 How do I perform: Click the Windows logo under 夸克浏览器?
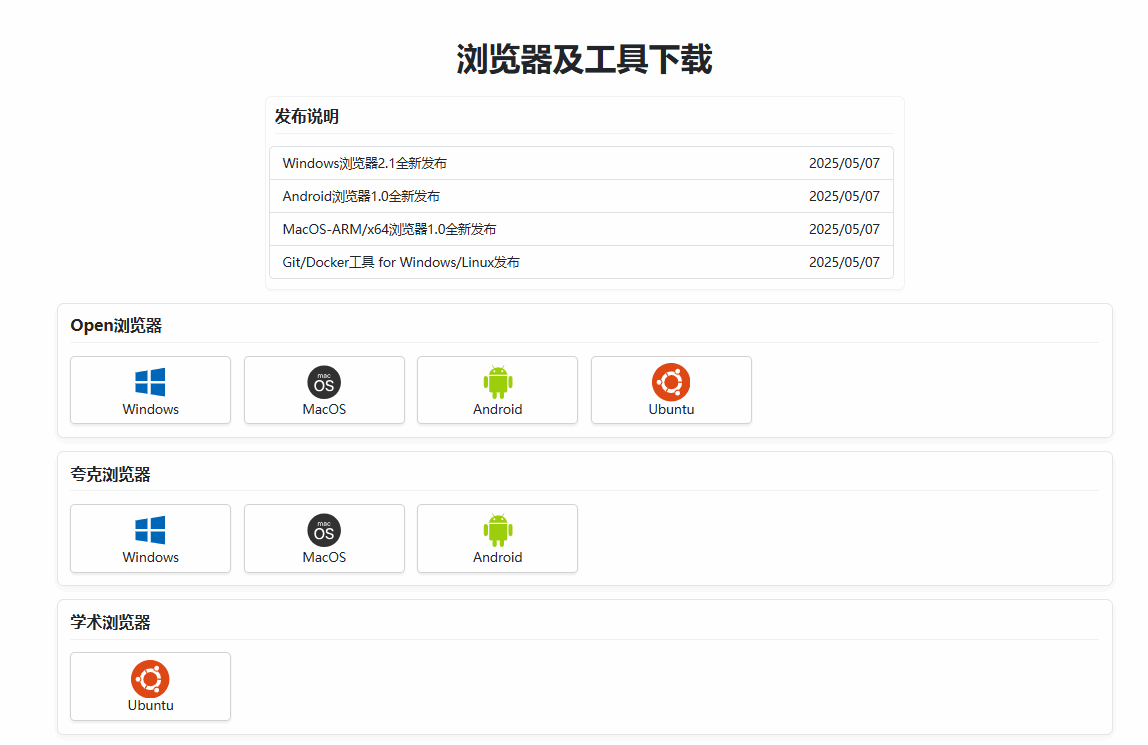(150, 531)
